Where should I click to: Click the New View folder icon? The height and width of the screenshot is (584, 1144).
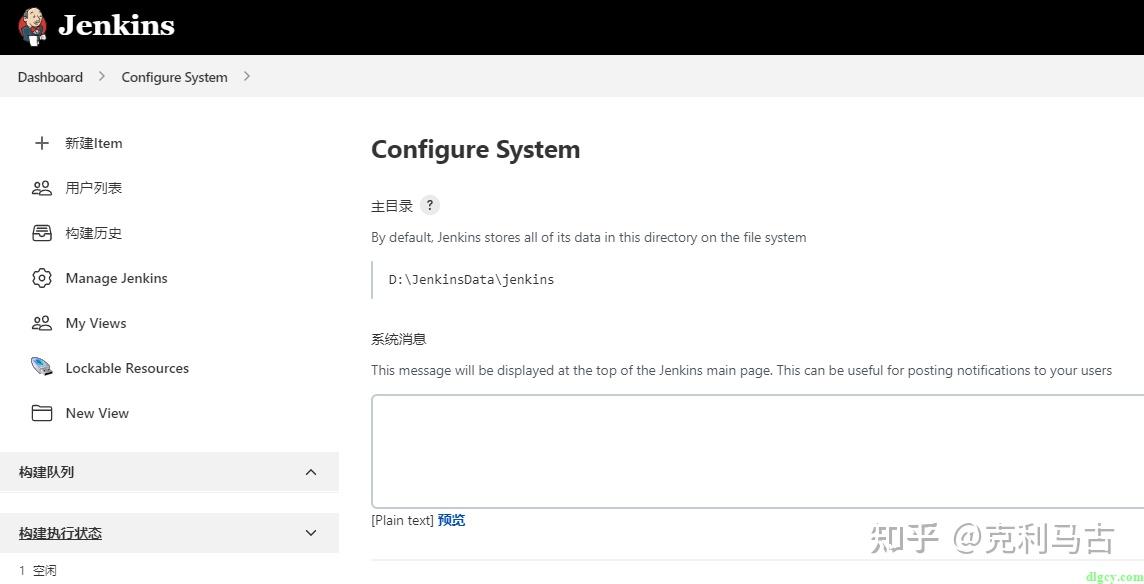tap(42, 413)
